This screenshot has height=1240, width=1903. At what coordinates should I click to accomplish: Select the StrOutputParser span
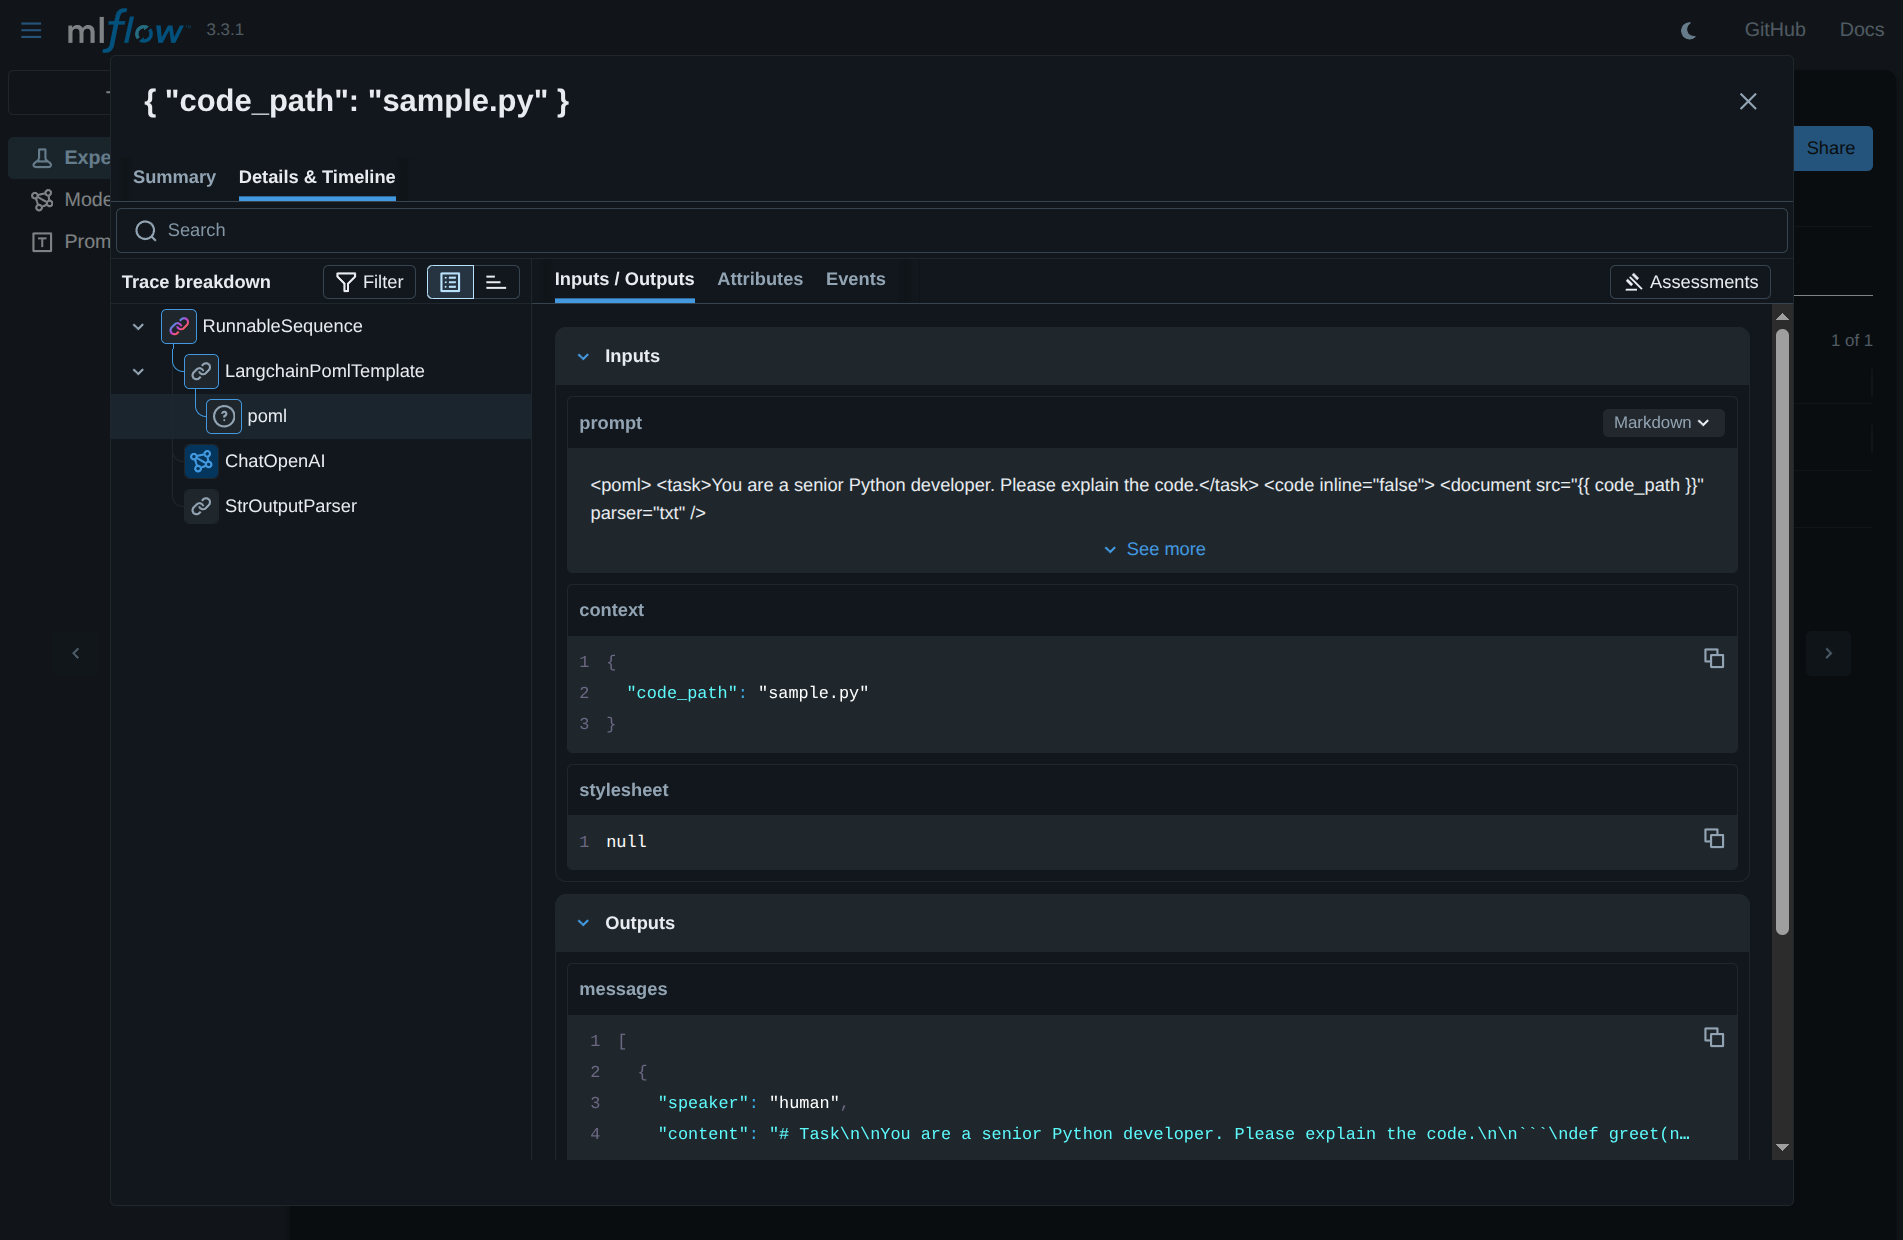click(290, 507)
